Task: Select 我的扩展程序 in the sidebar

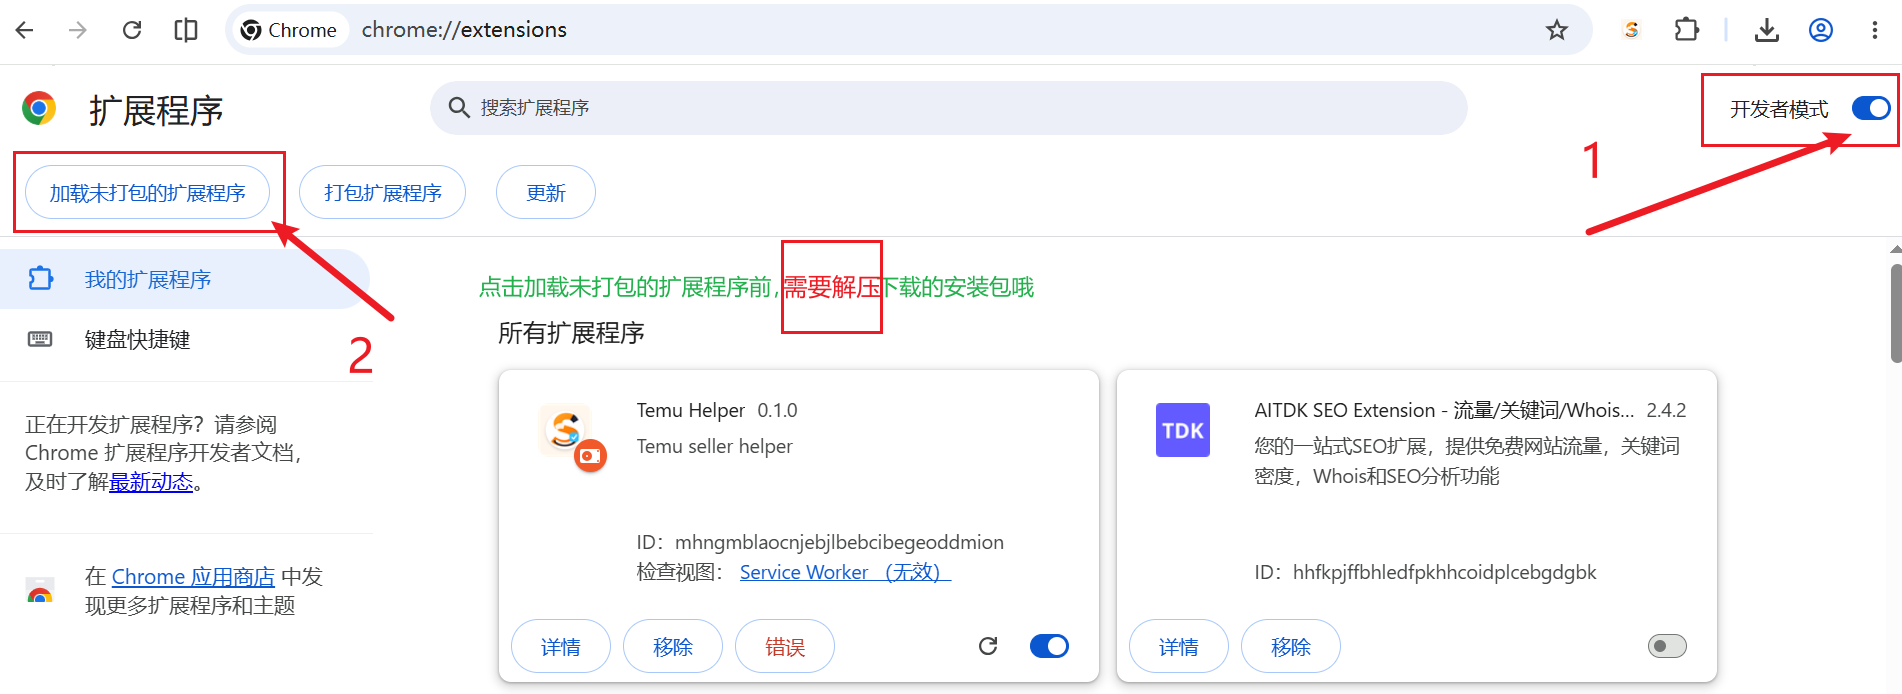Action: pyautogui.click(x=185, y=279)
